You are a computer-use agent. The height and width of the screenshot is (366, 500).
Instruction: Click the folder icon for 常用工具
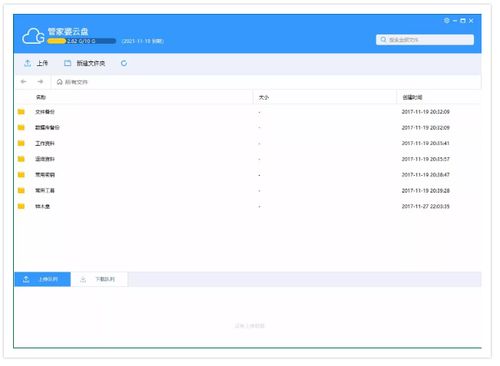coord(21,190)
